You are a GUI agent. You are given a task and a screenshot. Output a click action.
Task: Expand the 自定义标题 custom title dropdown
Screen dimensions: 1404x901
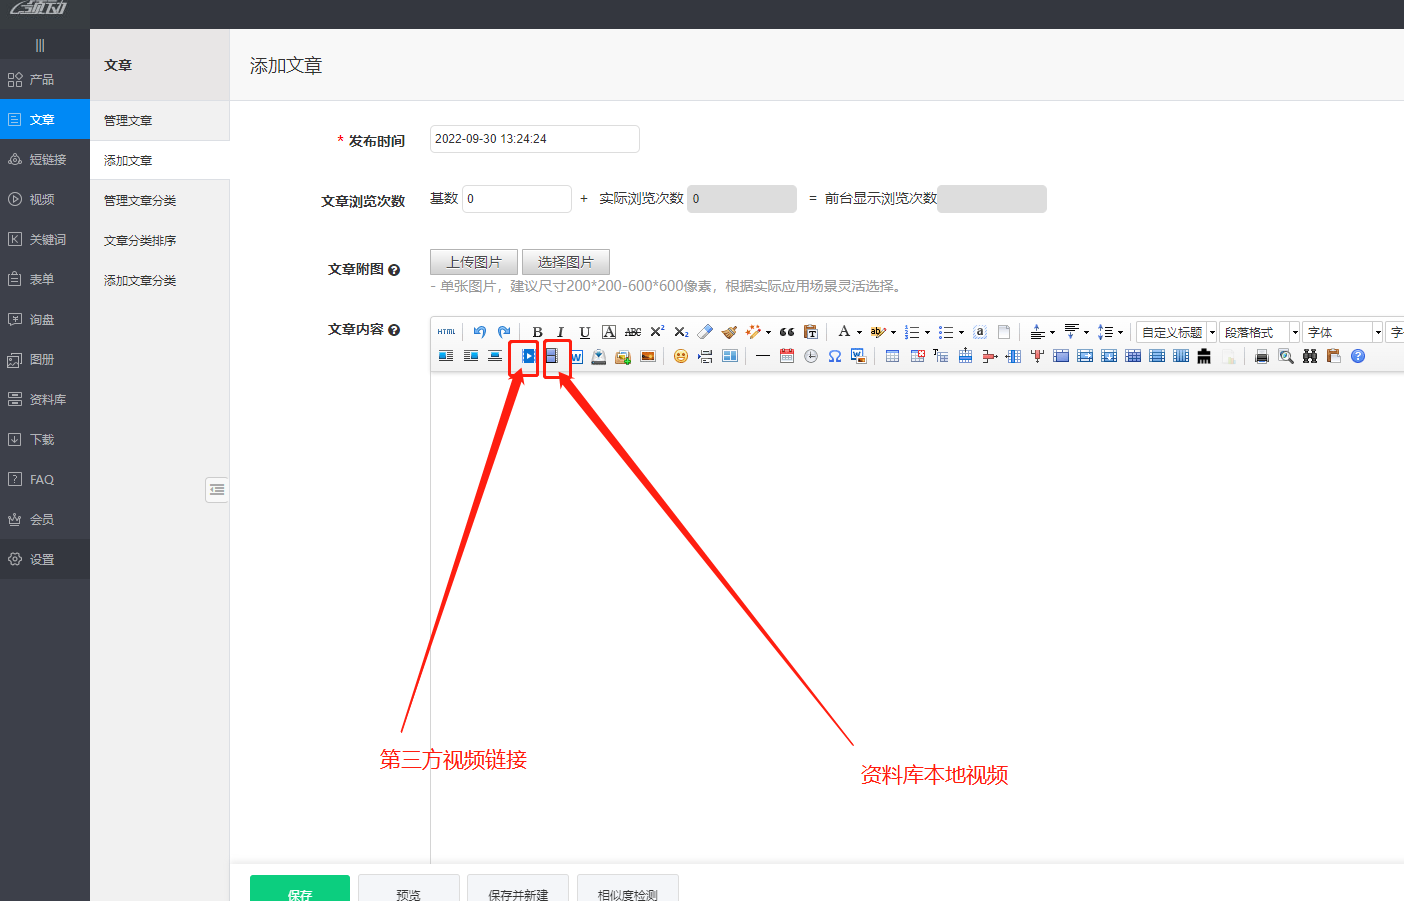pyautogui.click(x=1176, y=331)
